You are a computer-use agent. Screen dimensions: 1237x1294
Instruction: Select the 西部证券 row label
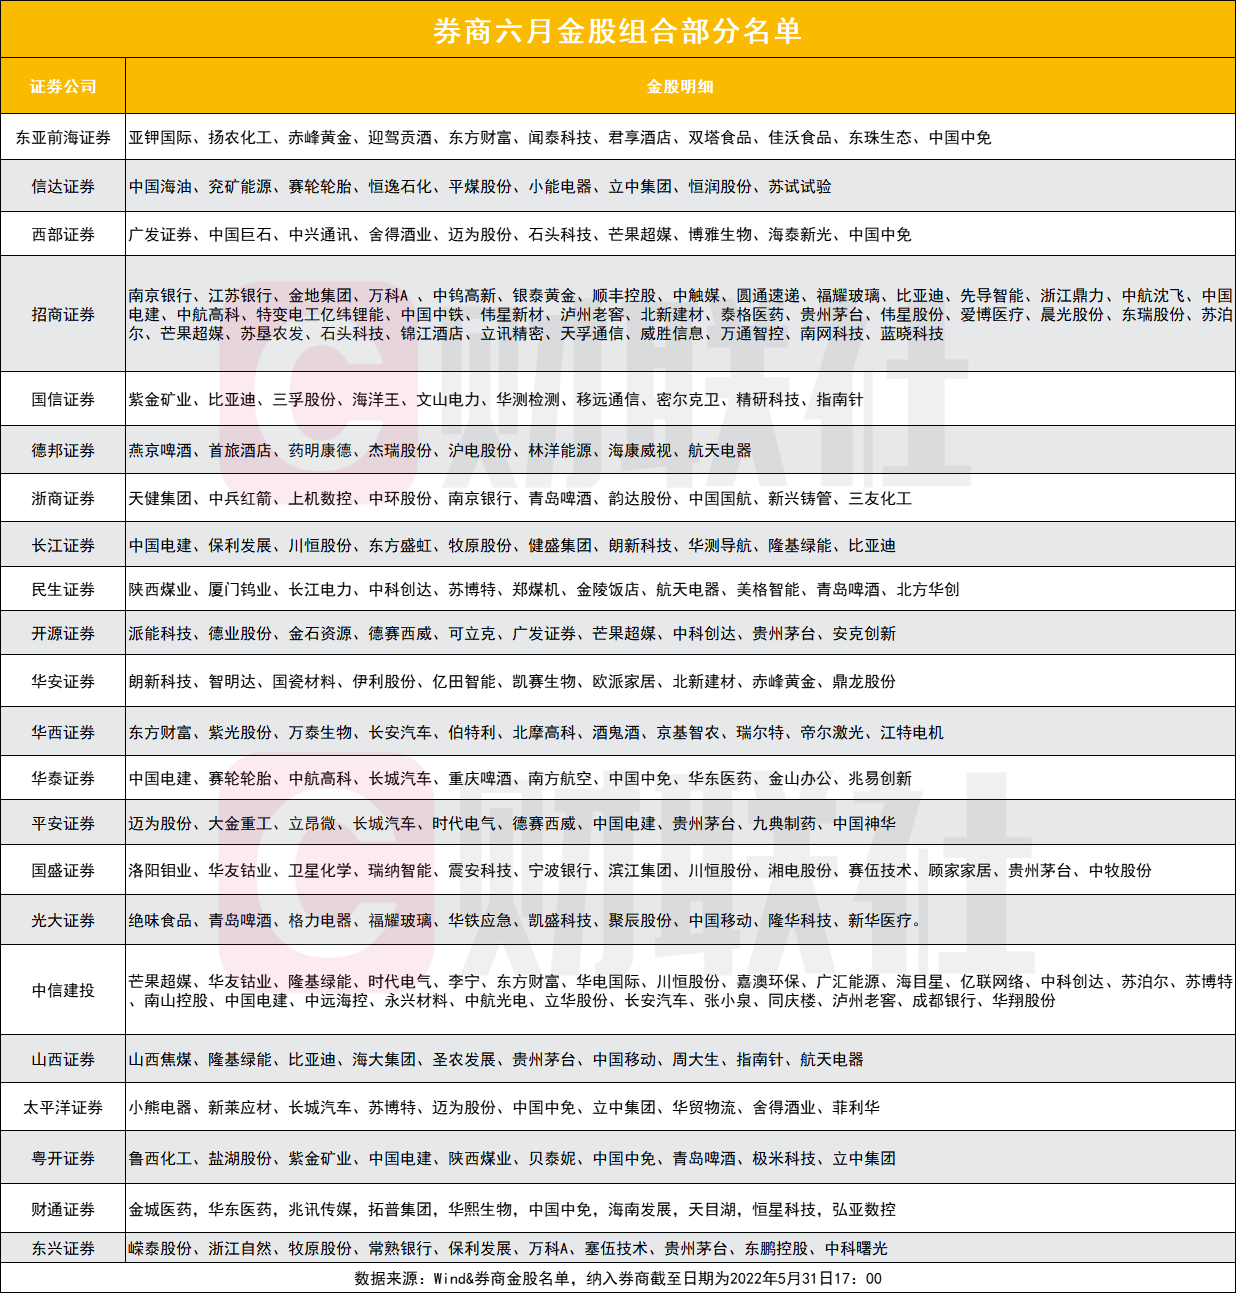63,235
